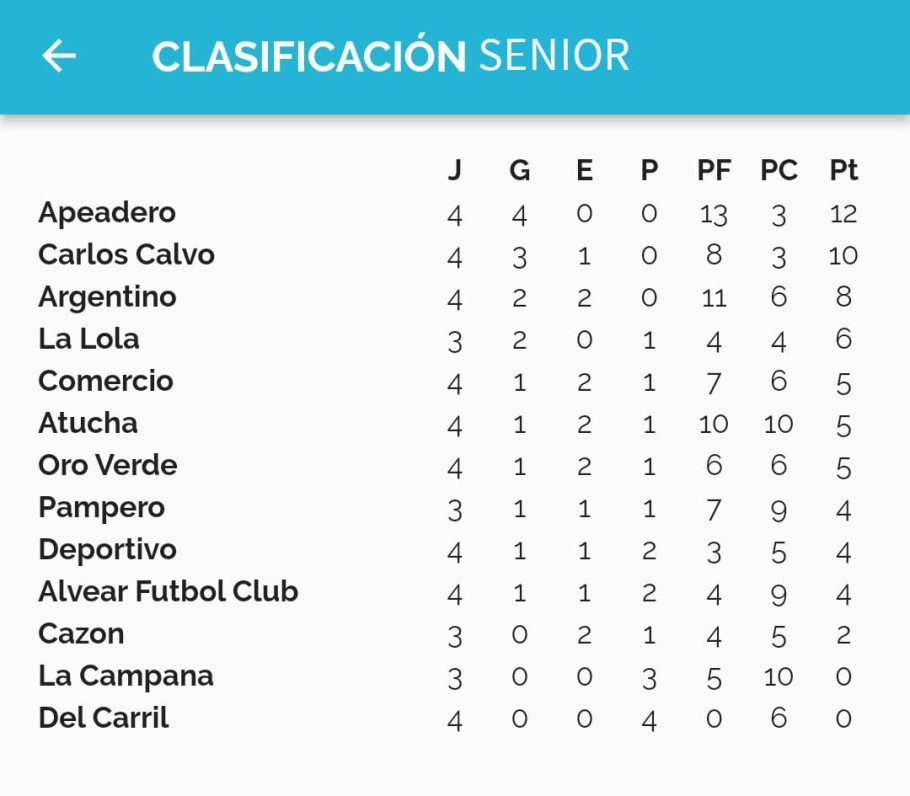Tap the Pampero team name
The width and height of the screenshot is (910, 796).
(x=102, y=508)
